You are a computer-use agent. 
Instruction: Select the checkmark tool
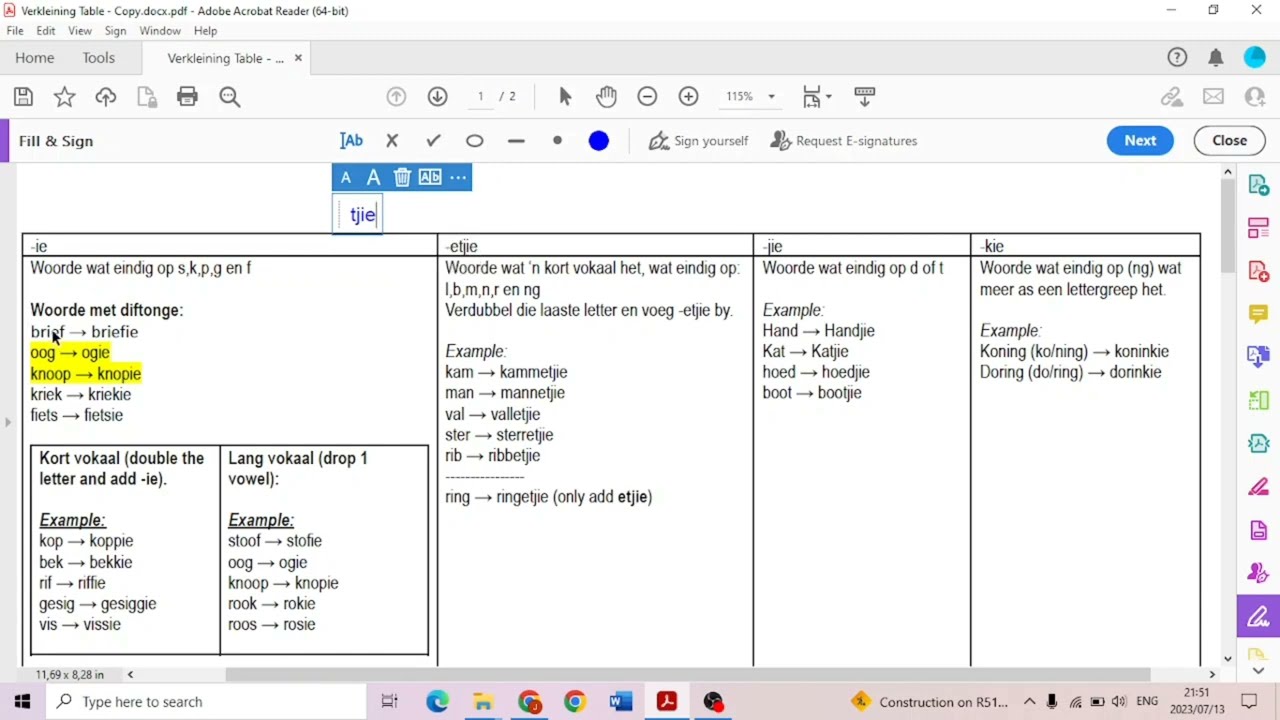433,141
